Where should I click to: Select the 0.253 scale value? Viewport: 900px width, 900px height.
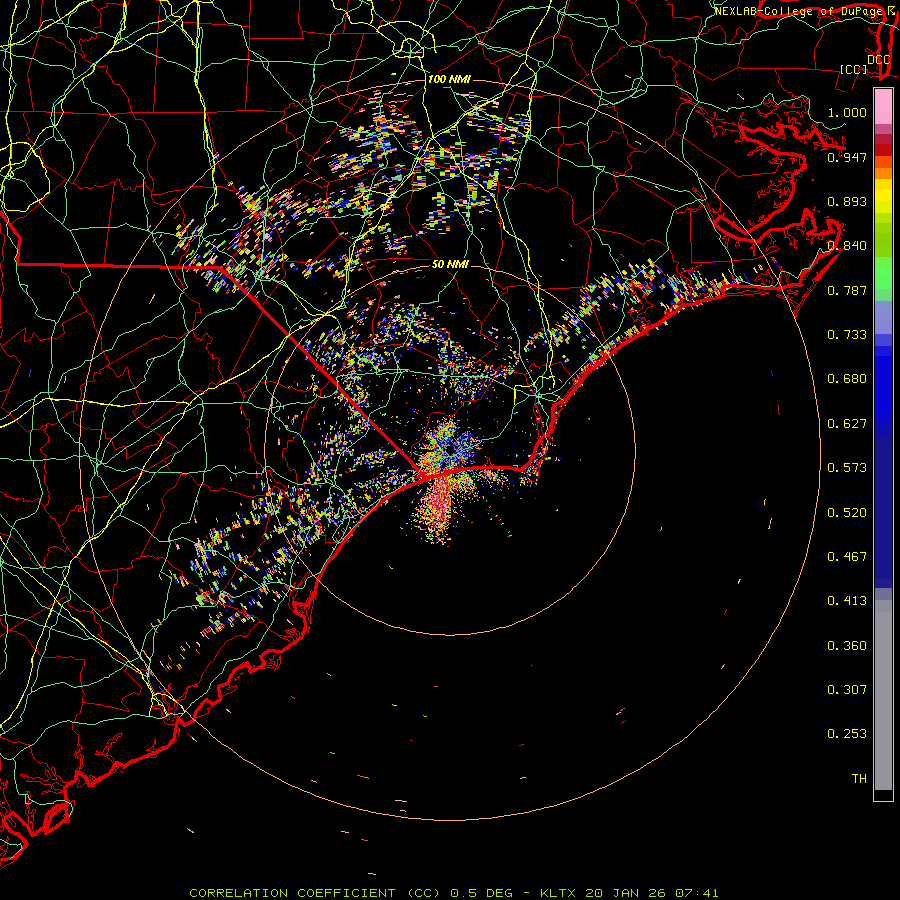click(x=847, y=734)
